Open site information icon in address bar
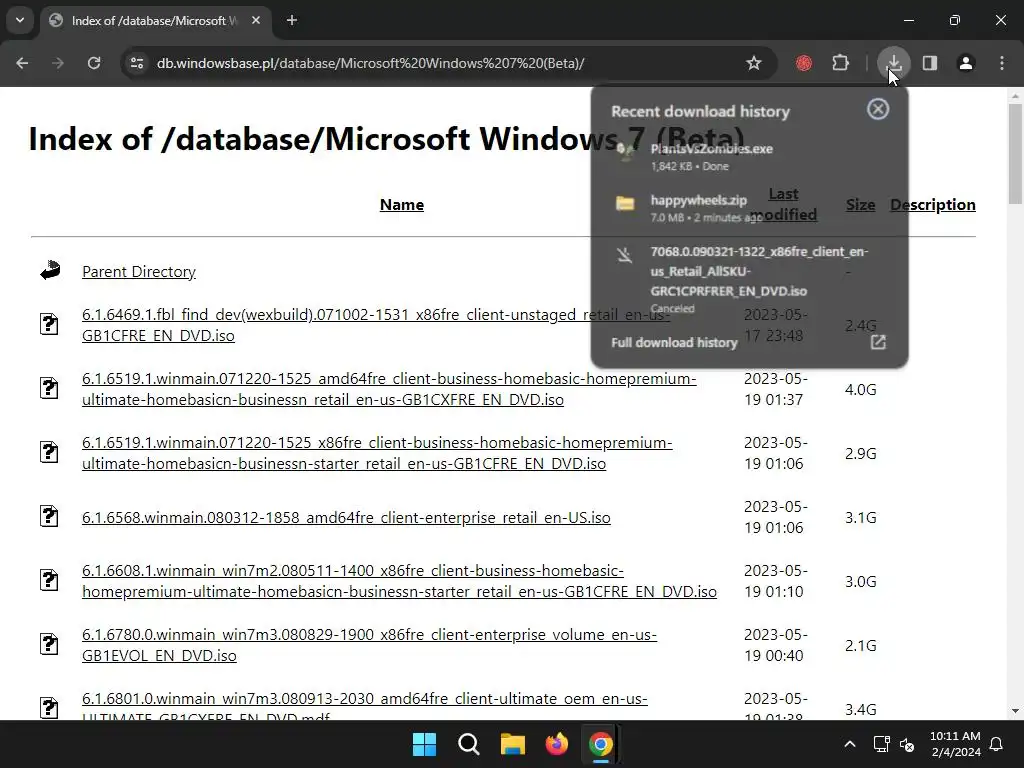 pyautogui.click(x=137, y=63)
